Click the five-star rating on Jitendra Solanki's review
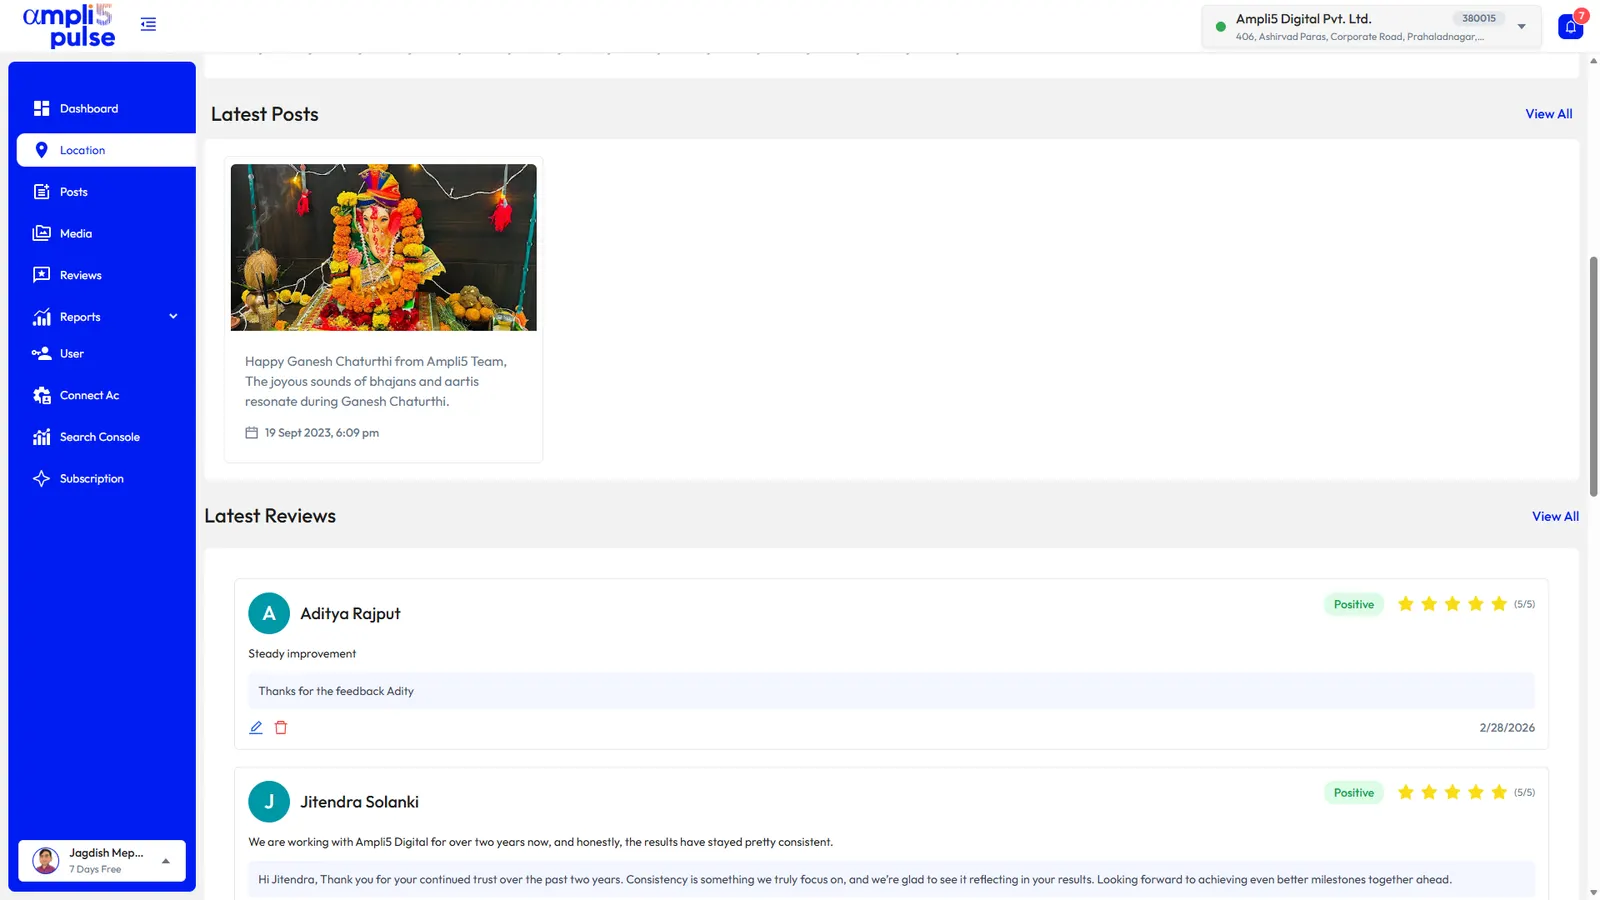 pos(1452,792)
